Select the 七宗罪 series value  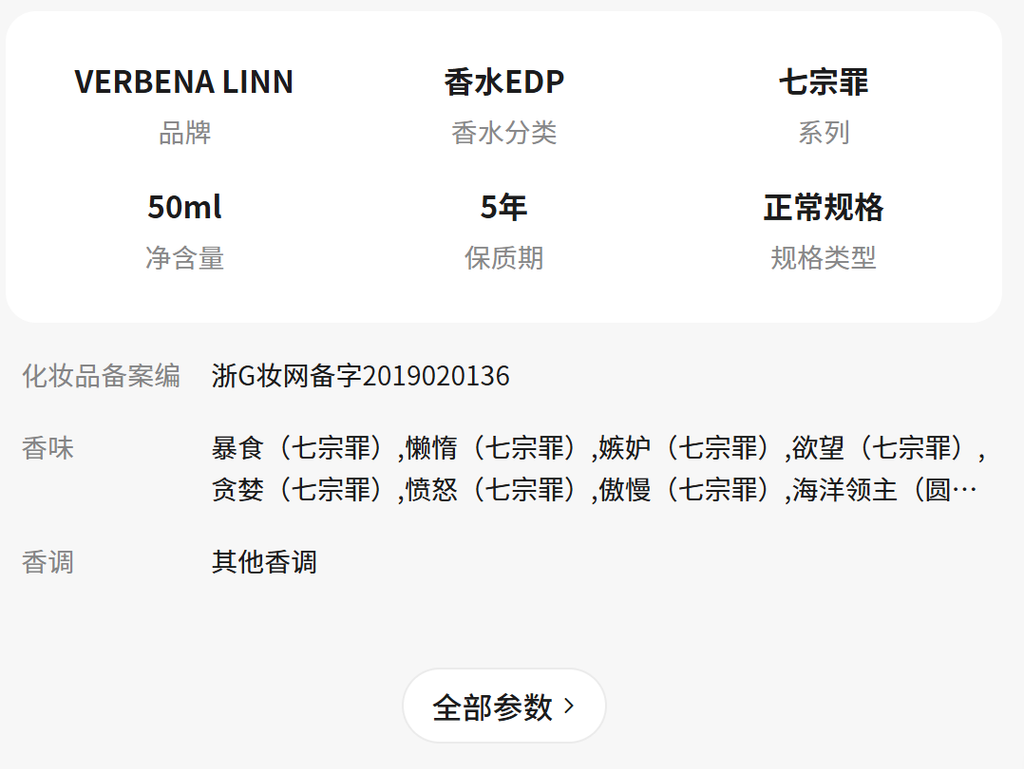pyautogui.click(x=823, y=82)
